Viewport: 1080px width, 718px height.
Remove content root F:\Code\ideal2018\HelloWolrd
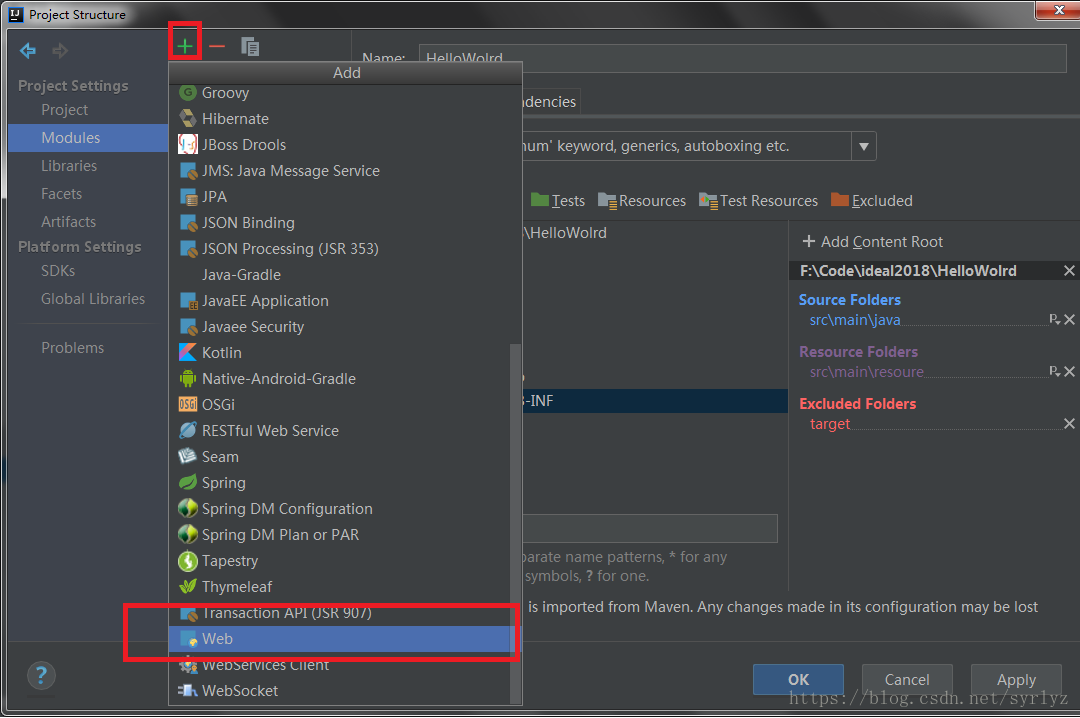(x=1069, y=271)
